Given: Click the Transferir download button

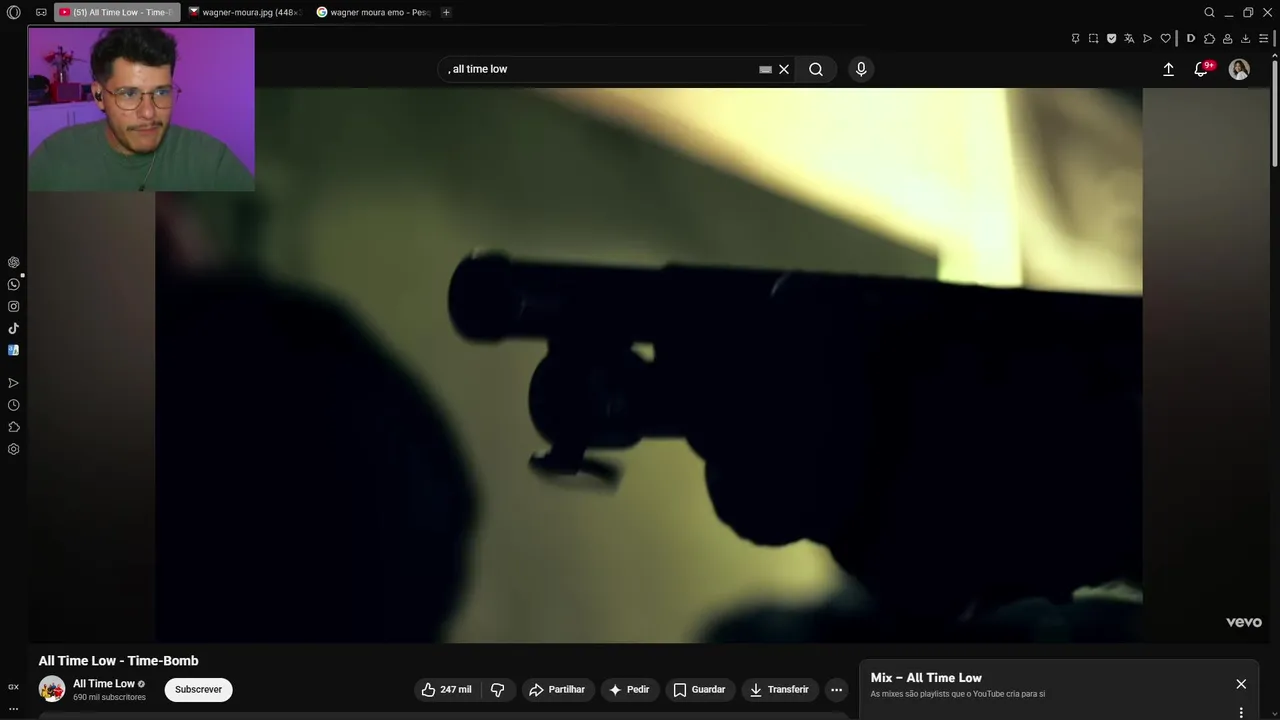Looking at the screenshot, I should click(779, 690).
